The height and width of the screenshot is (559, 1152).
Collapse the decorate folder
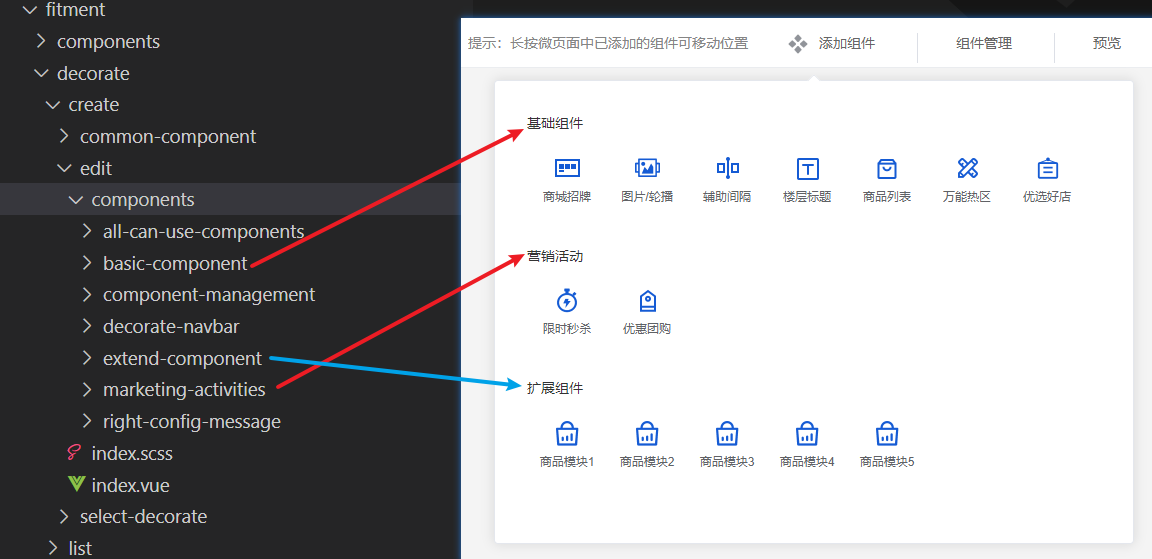[92, 74]
